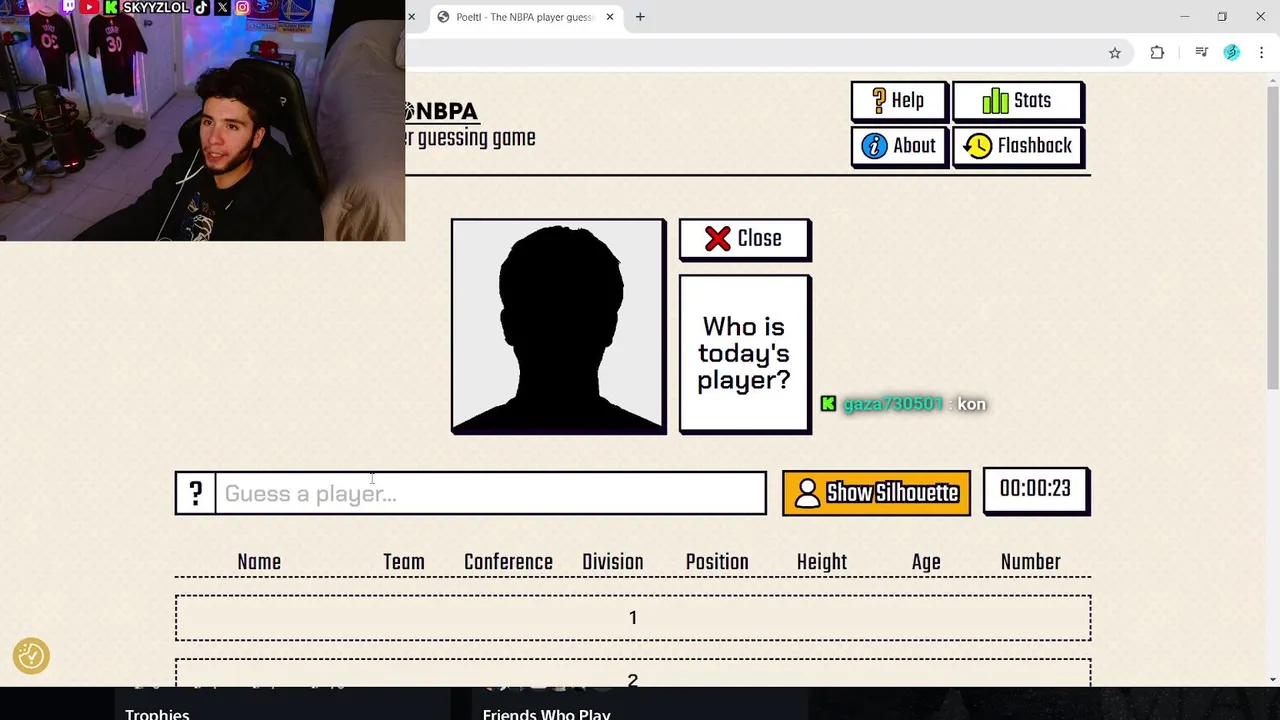Click the Conference column header
This screenshot has width=1280, height=720.
tap(508, 562)
